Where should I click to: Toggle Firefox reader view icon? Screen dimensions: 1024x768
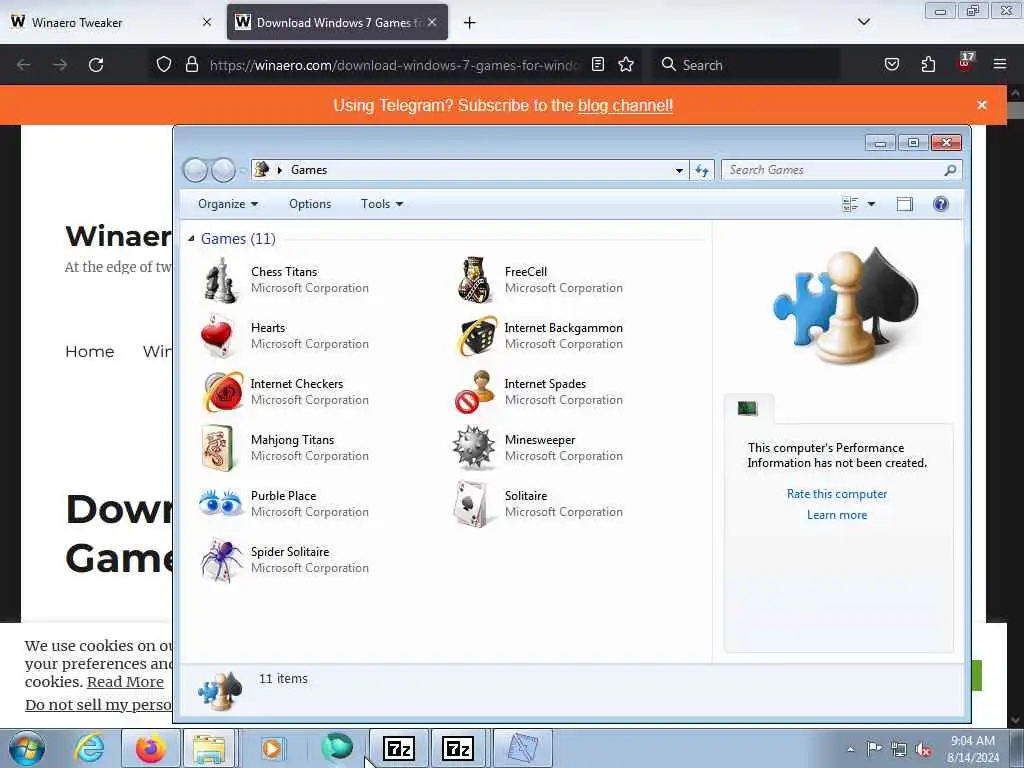click(598, 65)
